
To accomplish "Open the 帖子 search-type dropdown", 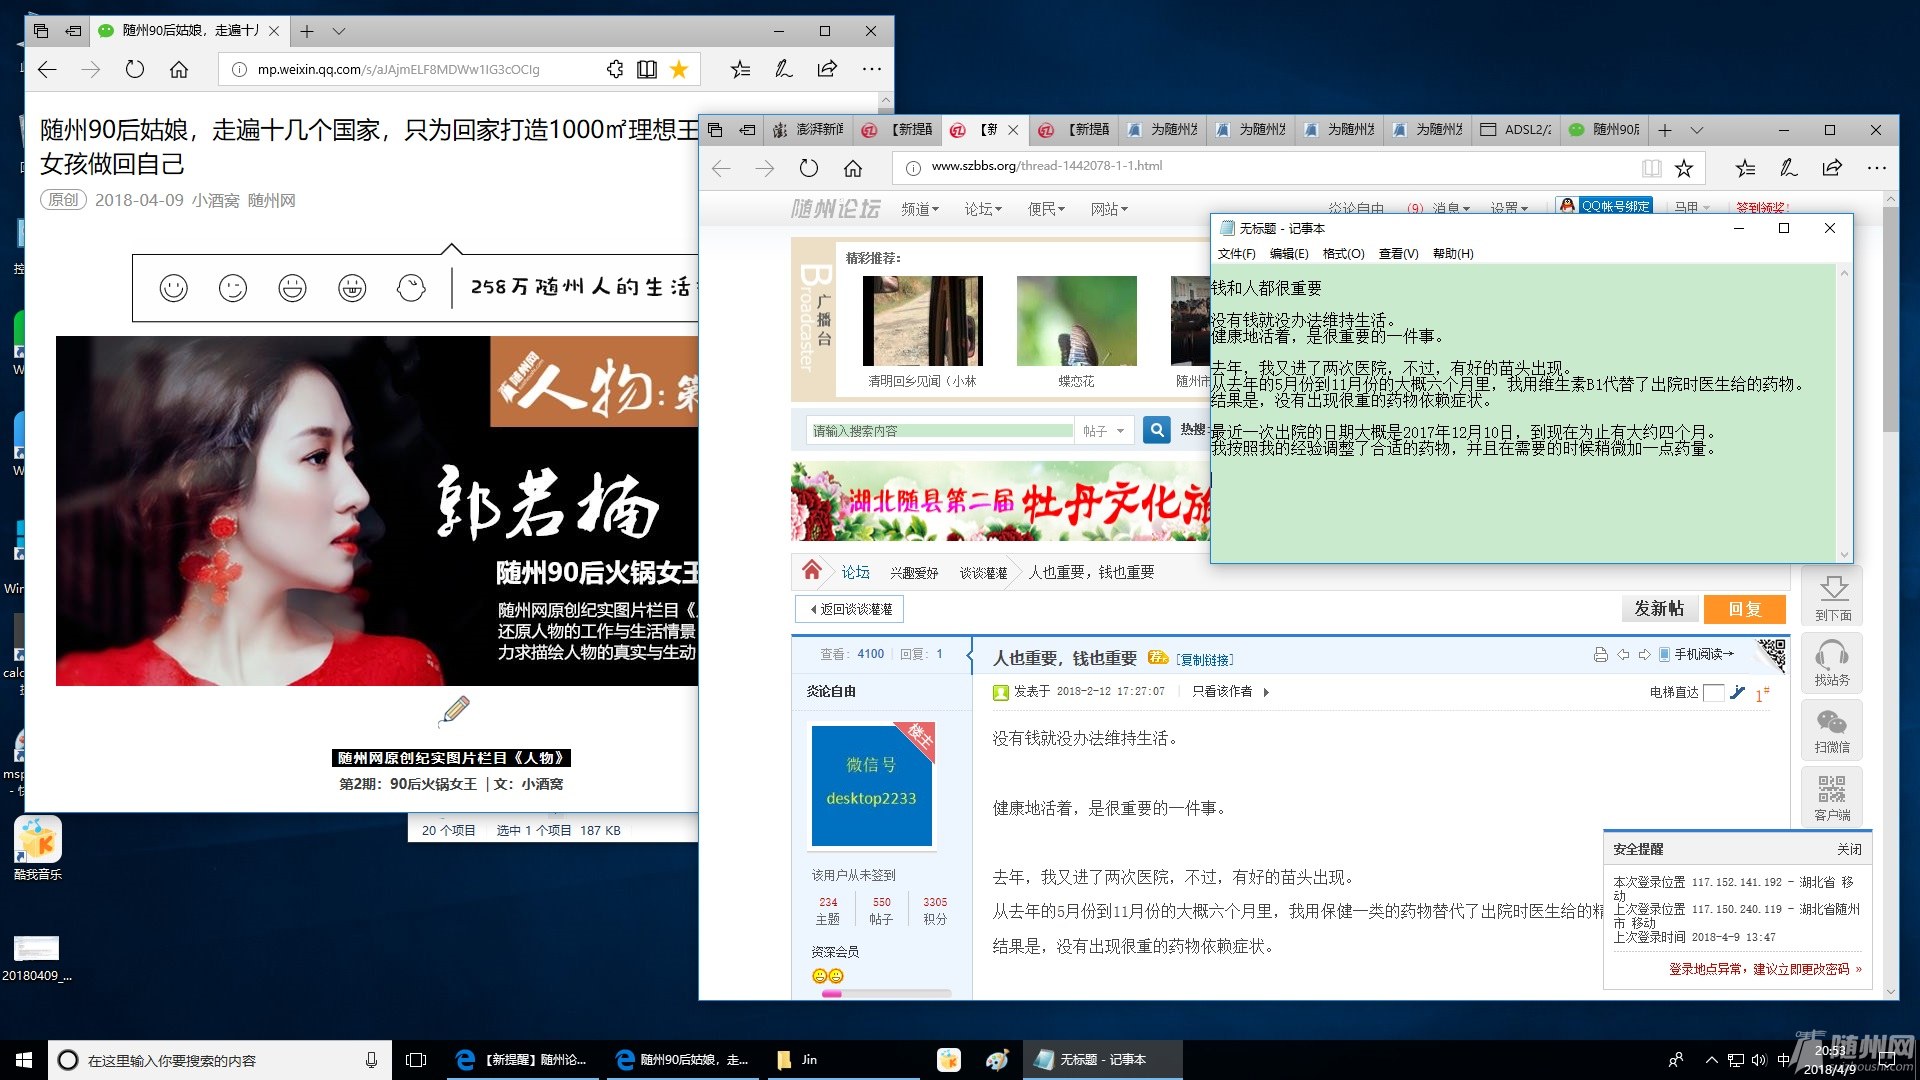I will point(1104,431).
